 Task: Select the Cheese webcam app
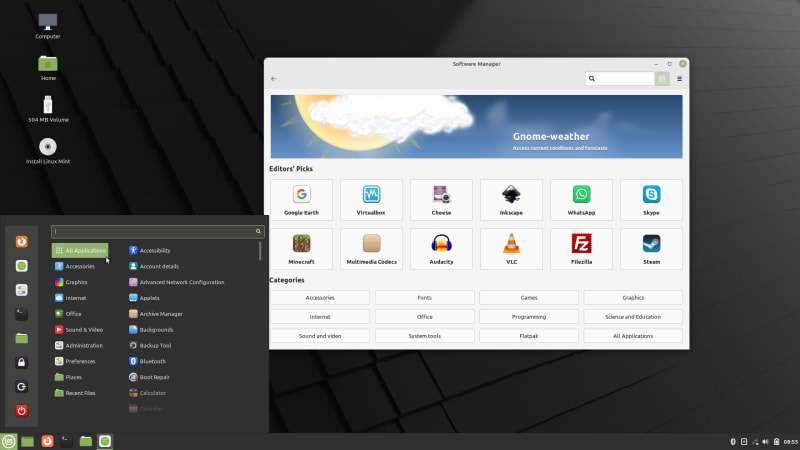pyautogui.click(x=441, y=199)
